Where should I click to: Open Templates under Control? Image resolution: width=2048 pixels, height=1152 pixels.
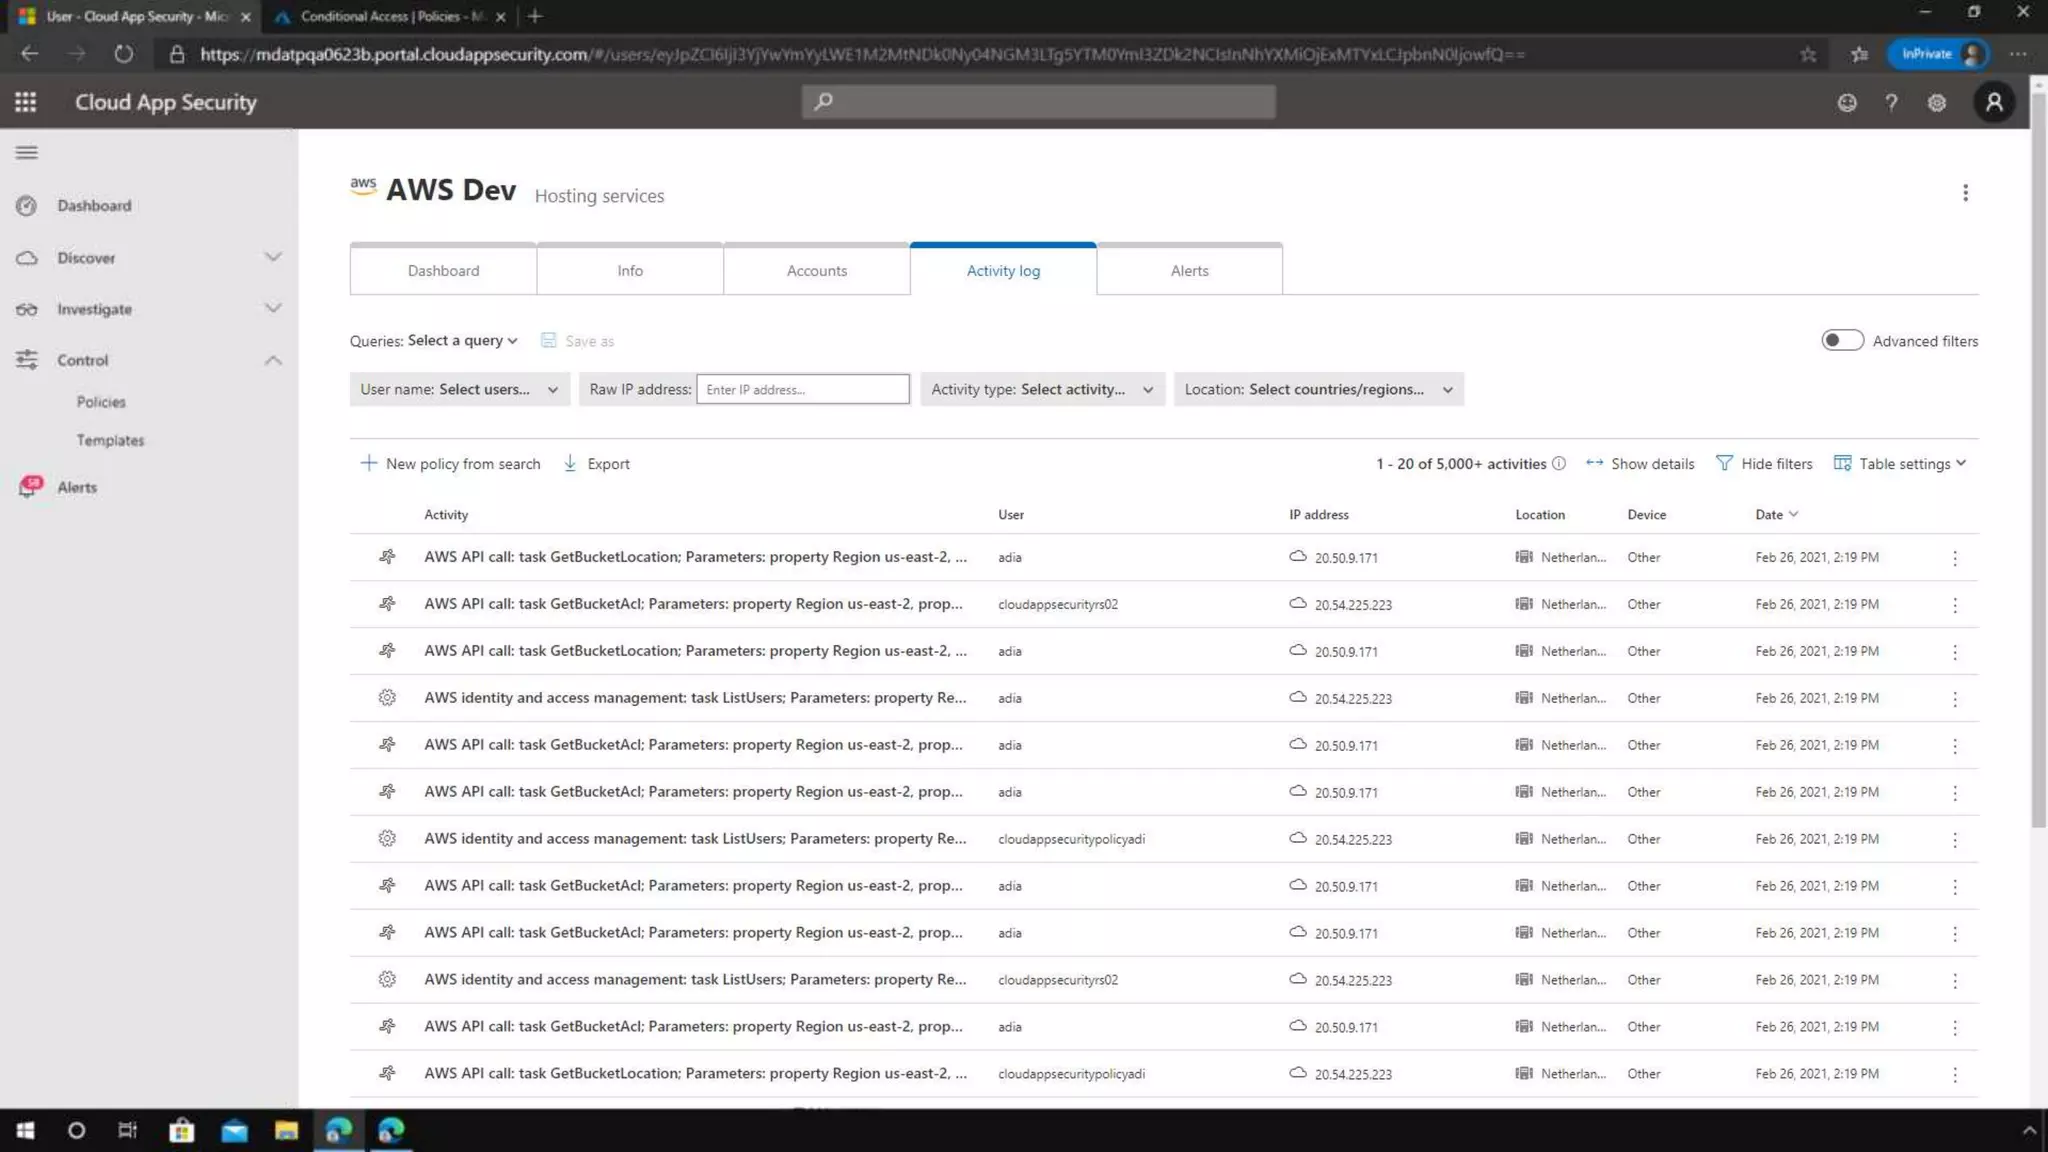click(110, 440)
